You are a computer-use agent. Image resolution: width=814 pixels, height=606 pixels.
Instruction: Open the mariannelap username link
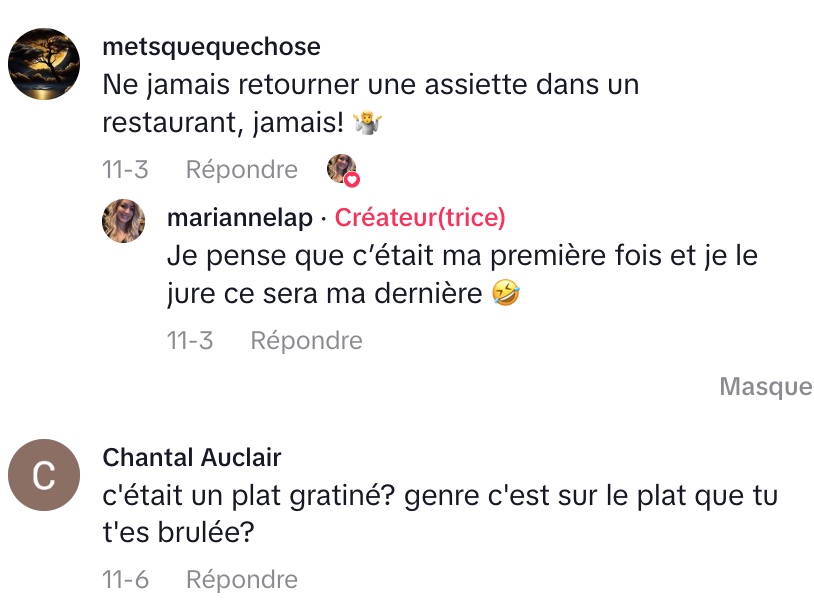(x=239, y=218)
